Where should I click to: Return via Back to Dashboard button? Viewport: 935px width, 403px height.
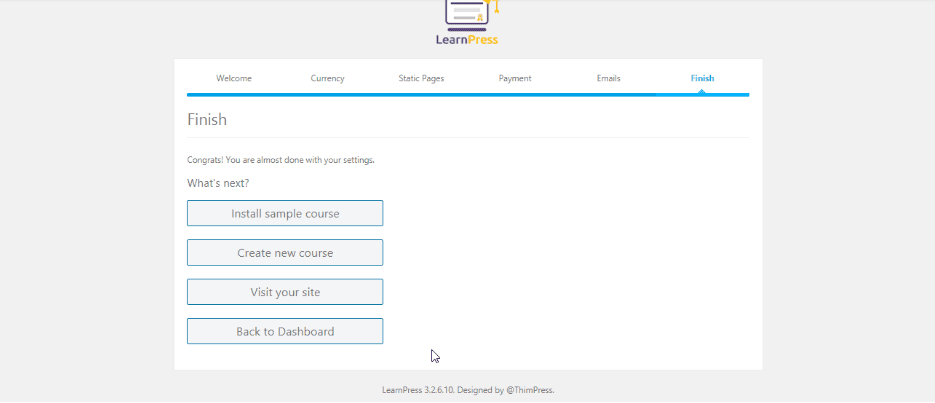(x=285, y=331)
